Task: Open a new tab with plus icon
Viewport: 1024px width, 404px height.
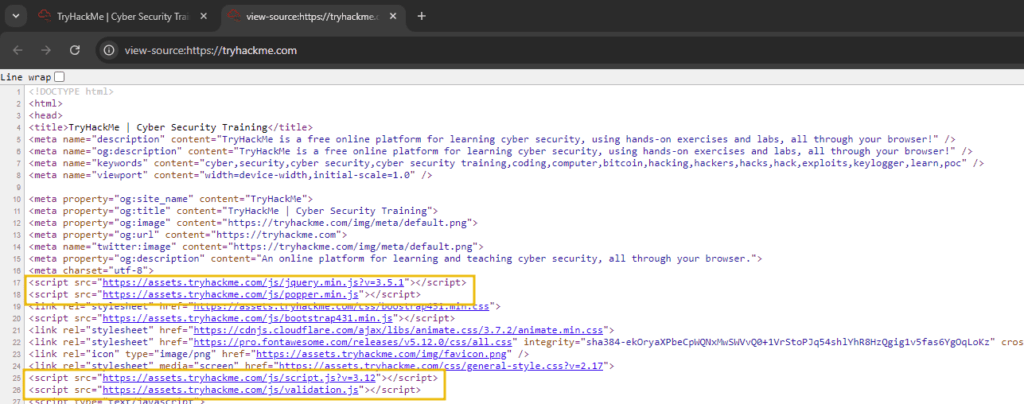Action: pyautogui.click(x=421, y=16)
